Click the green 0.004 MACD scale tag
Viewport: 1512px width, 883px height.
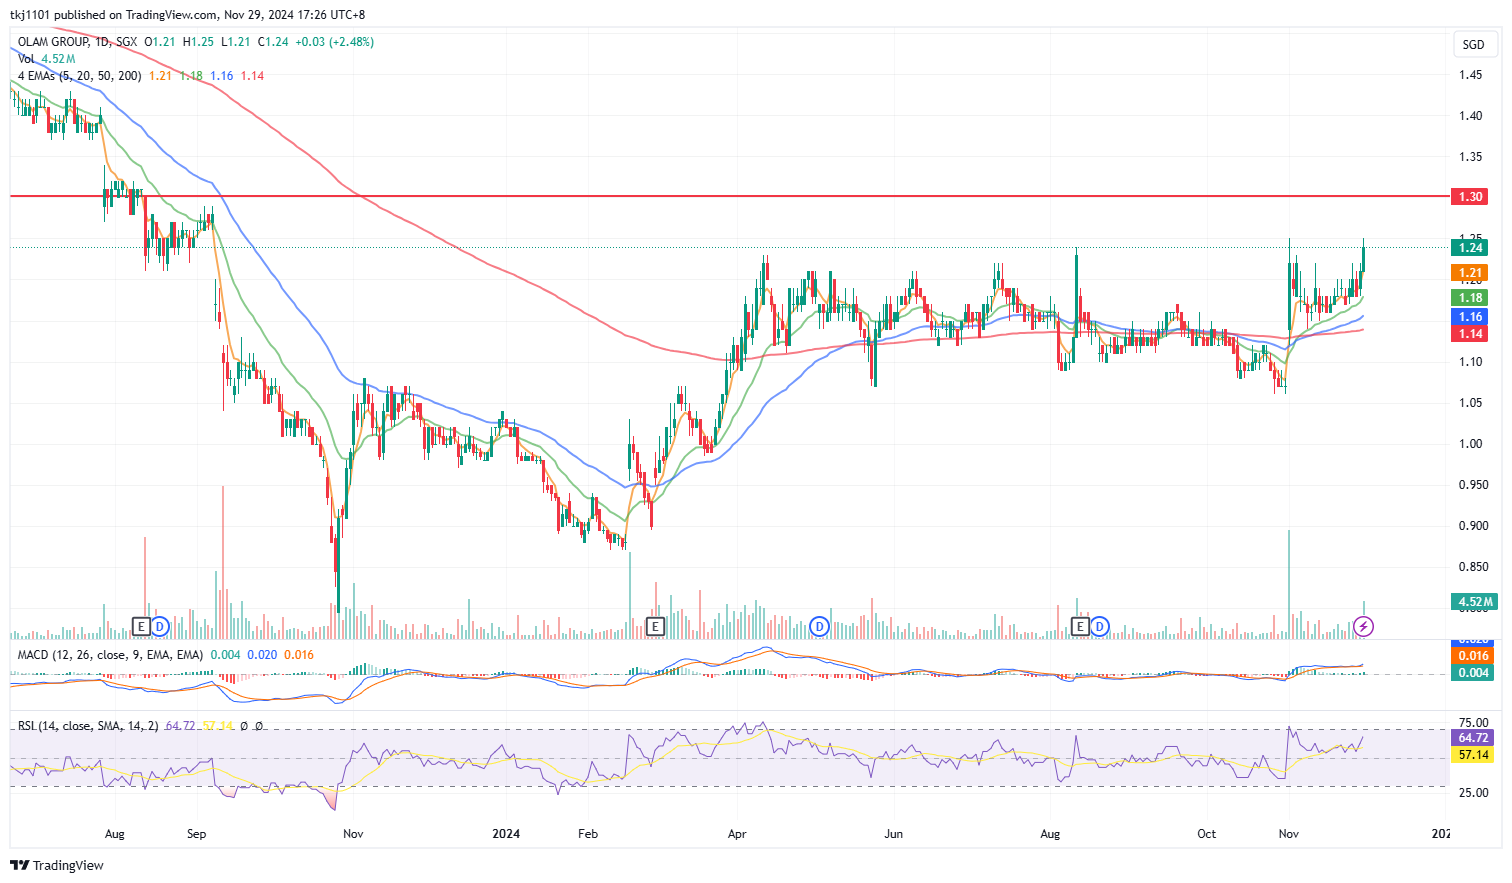pos(1474,673)
